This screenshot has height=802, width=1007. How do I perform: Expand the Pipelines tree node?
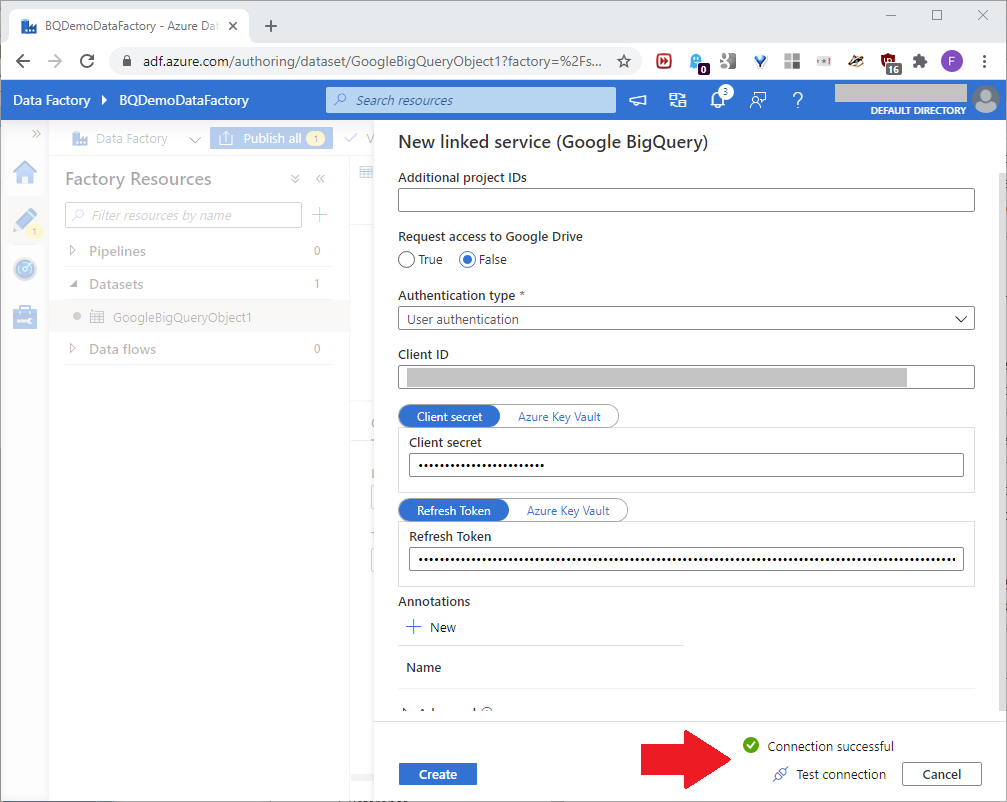[73, 251]
